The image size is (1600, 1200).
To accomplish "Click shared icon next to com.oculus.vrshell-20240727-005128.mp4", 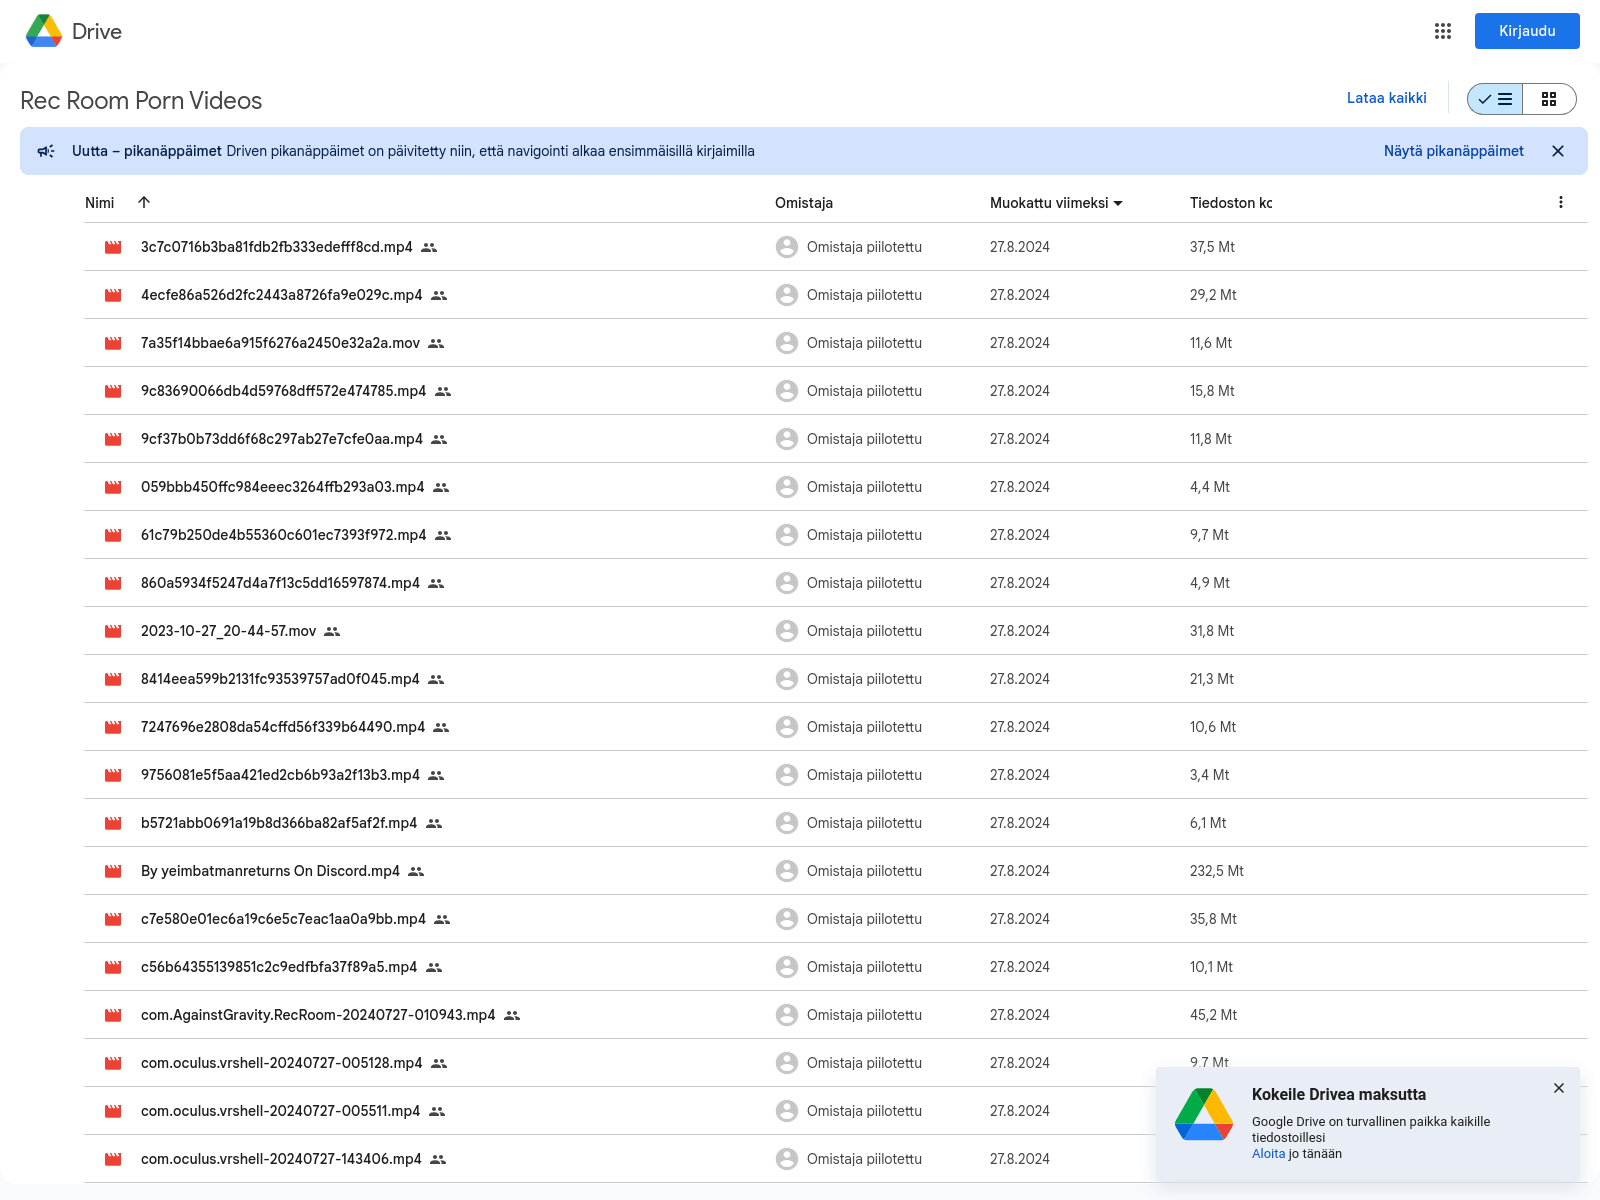I will [x=439, y=1063].
